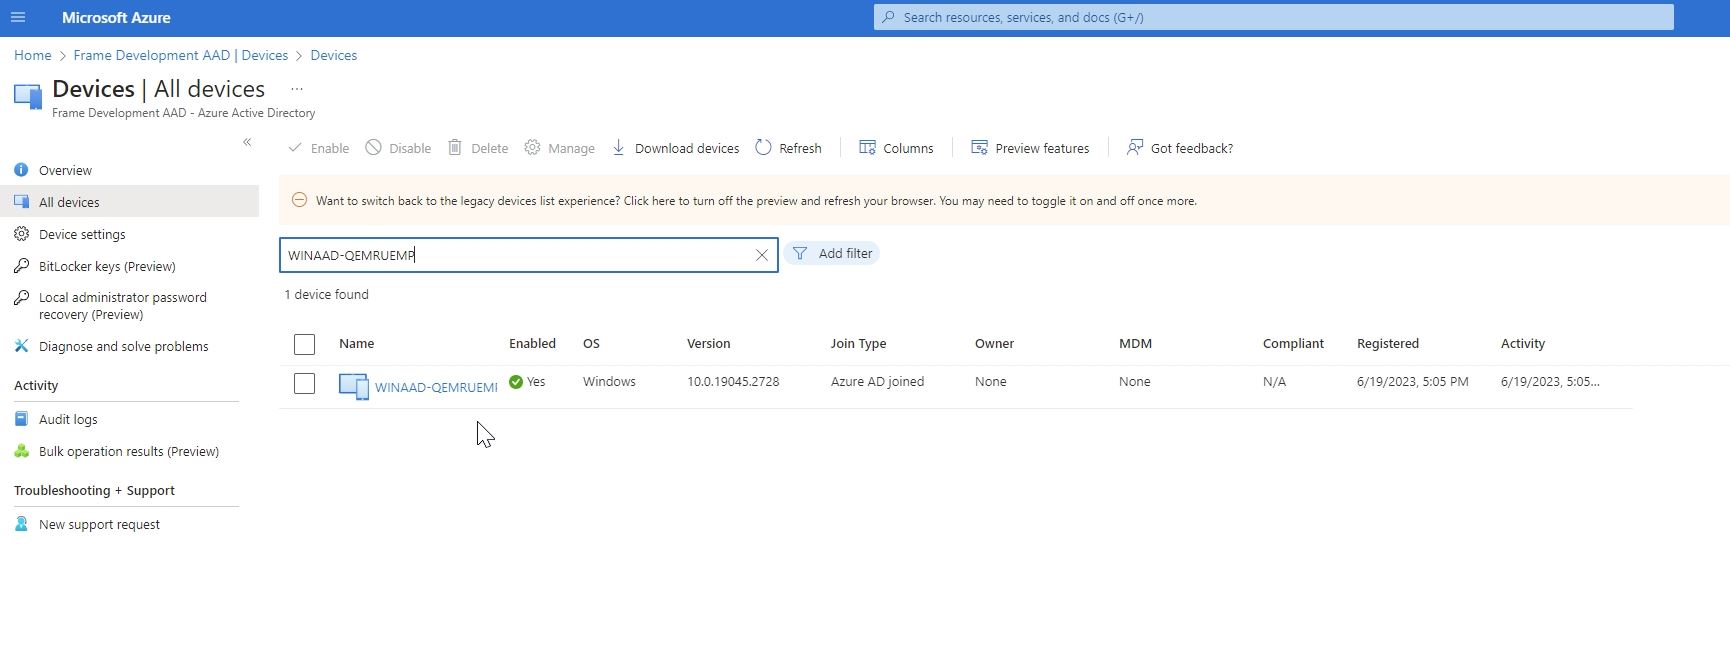Click the Delete trash toolbar button
1730x672 pixels.
(478, 148)
